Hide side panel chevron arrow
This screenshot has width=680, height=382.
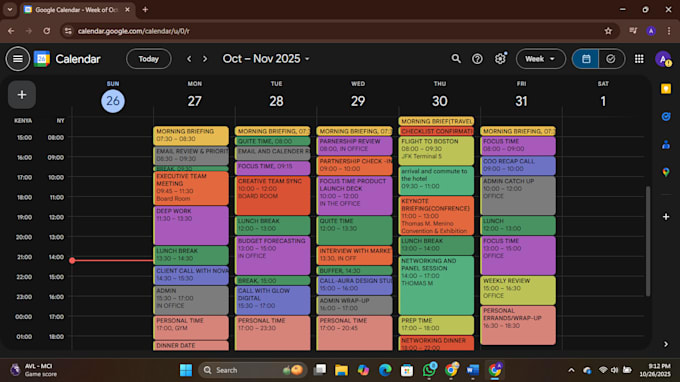(666, 344)
